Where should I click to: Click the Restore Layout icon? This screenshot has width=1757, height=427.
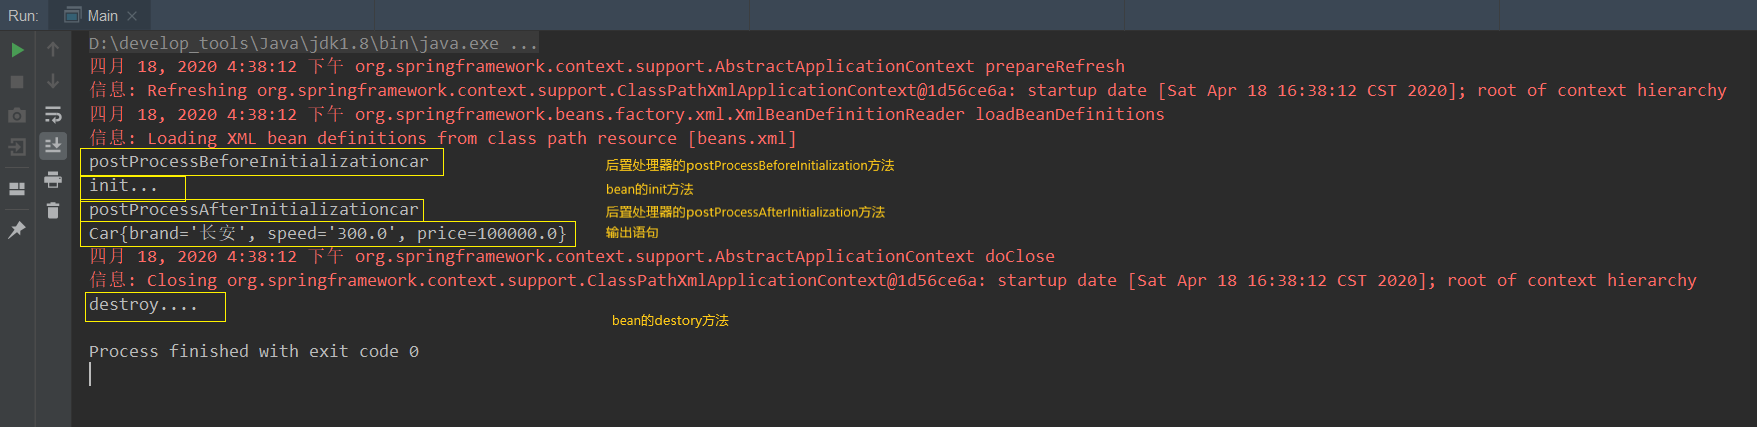17,188
